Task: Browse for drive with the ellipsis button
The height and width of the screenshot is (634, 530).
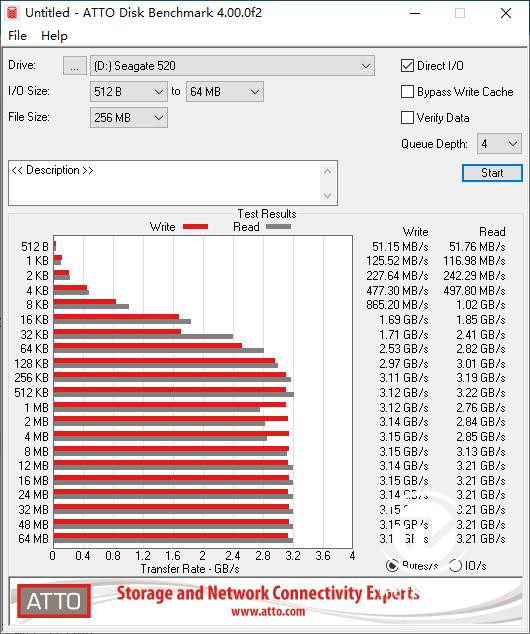Action: coord(74,66)
